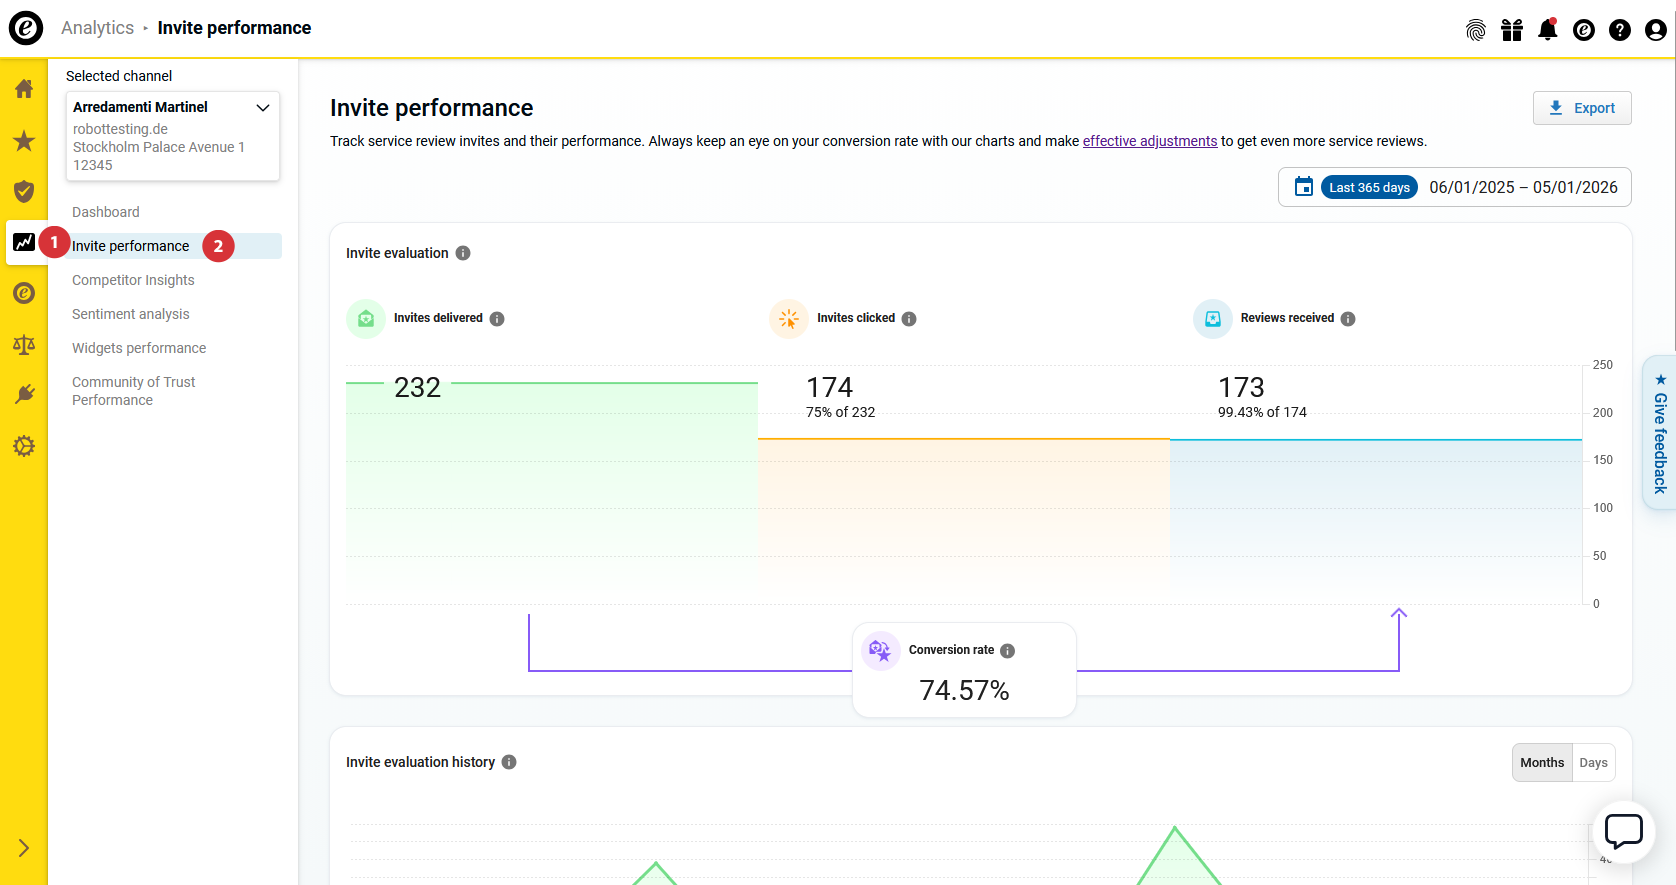Open the Home icon in sidebar

tap(24, 89)
